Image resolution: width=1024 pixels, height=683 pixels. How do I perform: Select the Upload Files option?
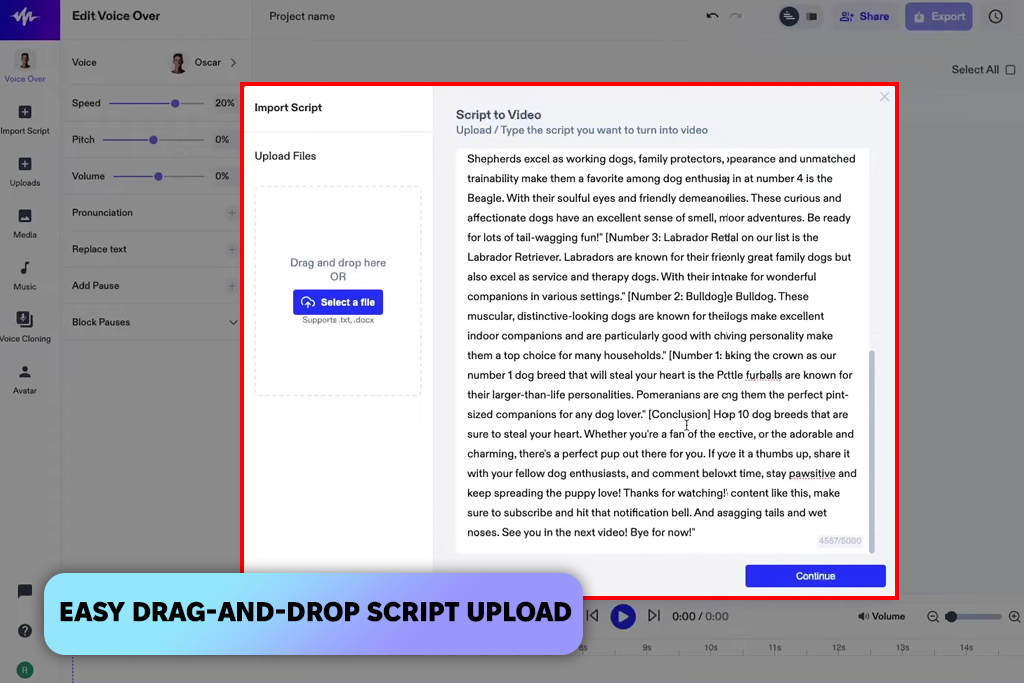(285, 156)
